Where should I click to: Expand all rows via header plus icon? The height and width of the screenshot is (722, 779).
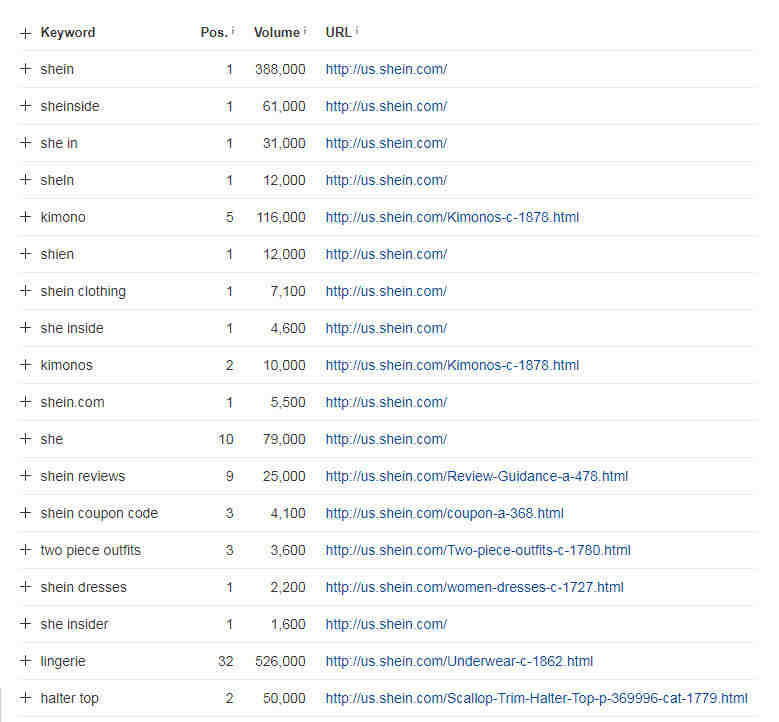25,33
